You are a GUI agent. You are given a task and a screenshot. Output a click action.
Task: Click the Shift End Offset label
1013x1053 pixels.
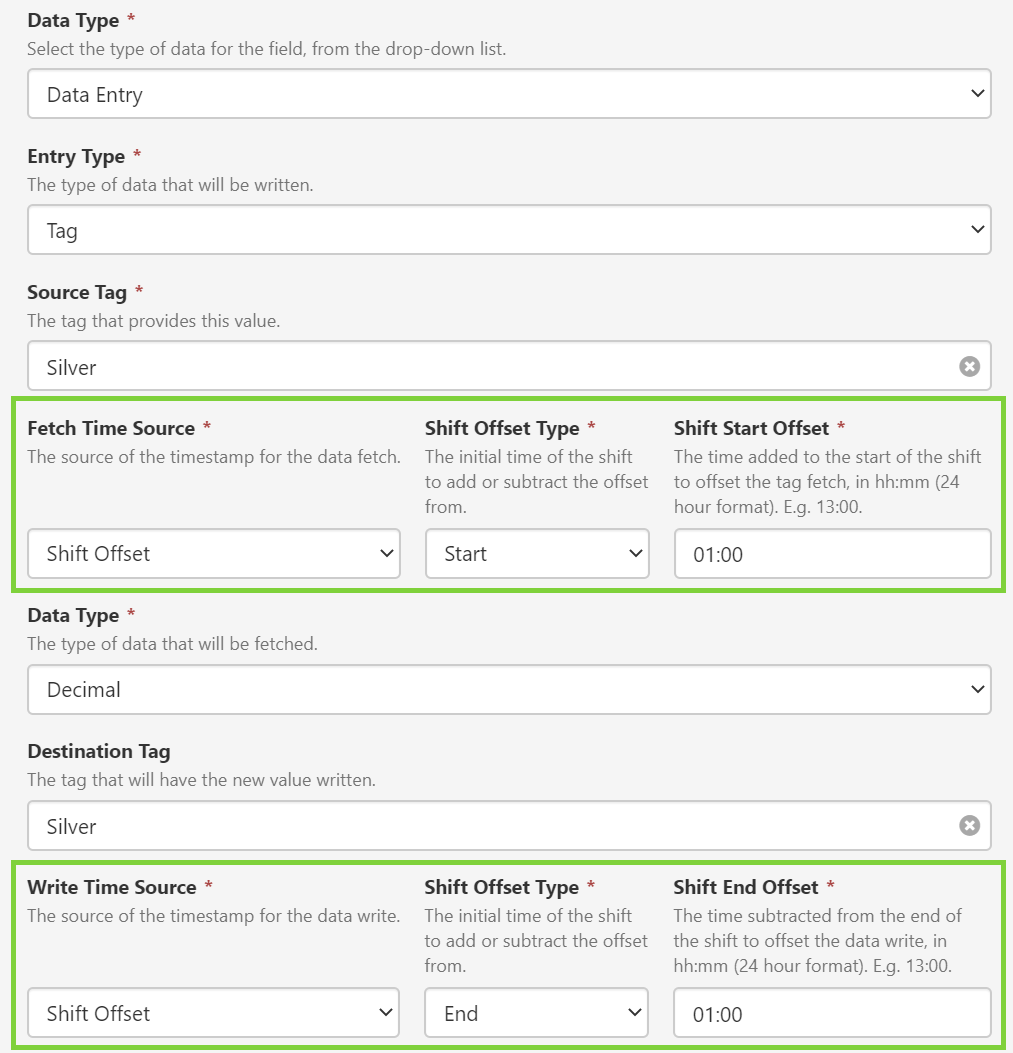(746, 887)
